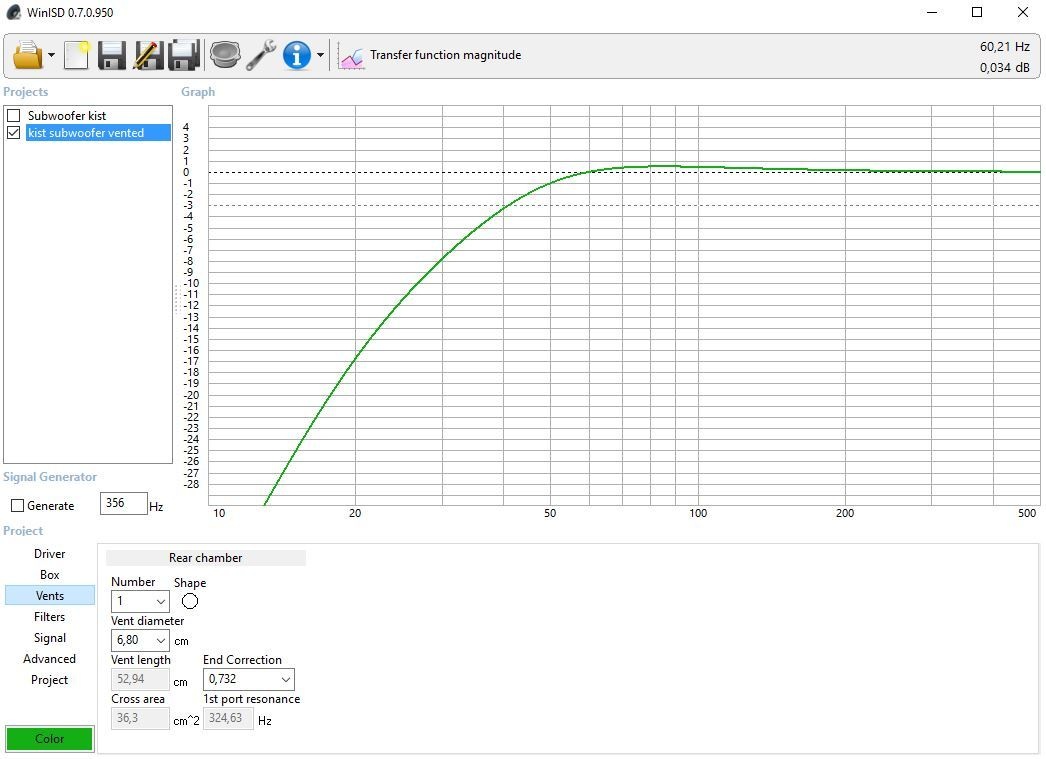Open the Transfer function magnitude graph selector

[446, 55]
